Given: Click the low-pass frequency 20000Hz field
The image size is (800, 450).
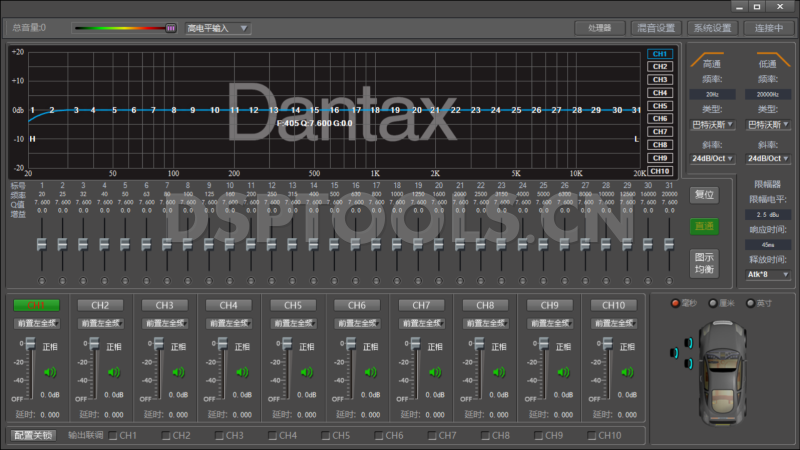Looking at the screenshot, I should [x=768, y=94].
